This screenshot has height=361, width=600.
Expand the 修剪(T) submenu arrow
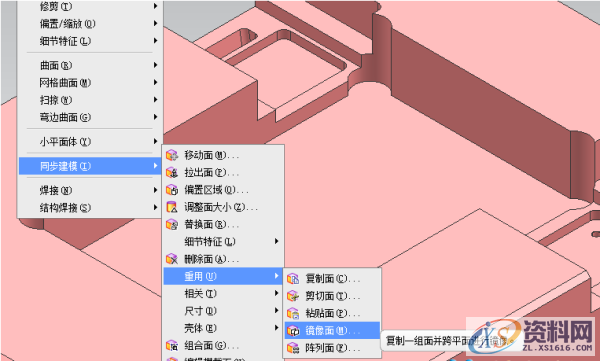(x=155, y=6)
